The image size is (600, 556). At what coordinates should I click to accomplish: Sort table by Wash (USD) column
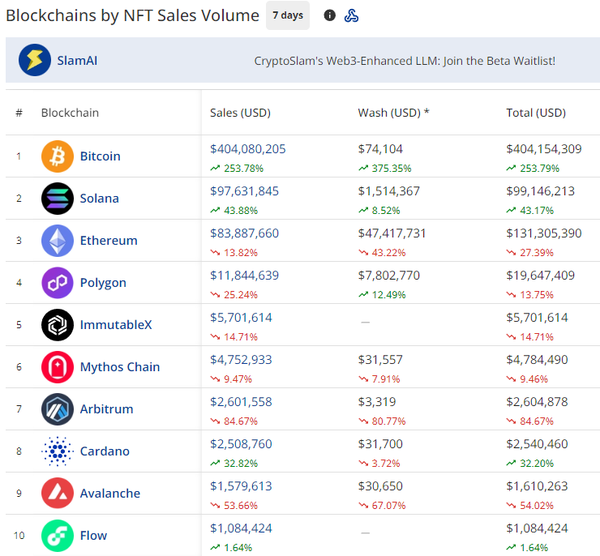[393, 113]
